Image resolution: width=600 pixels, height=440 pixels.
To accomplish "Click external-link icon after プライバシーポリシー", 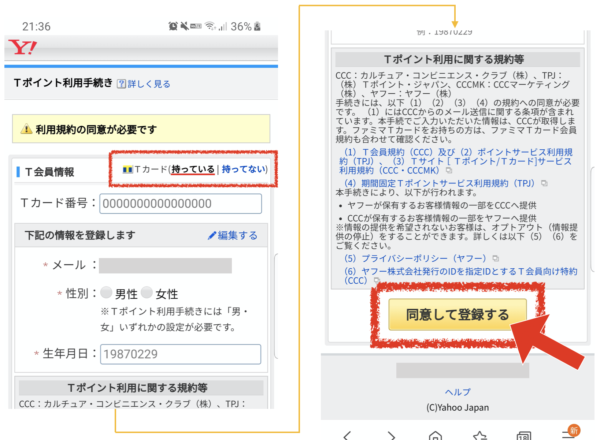I will 495,259.
